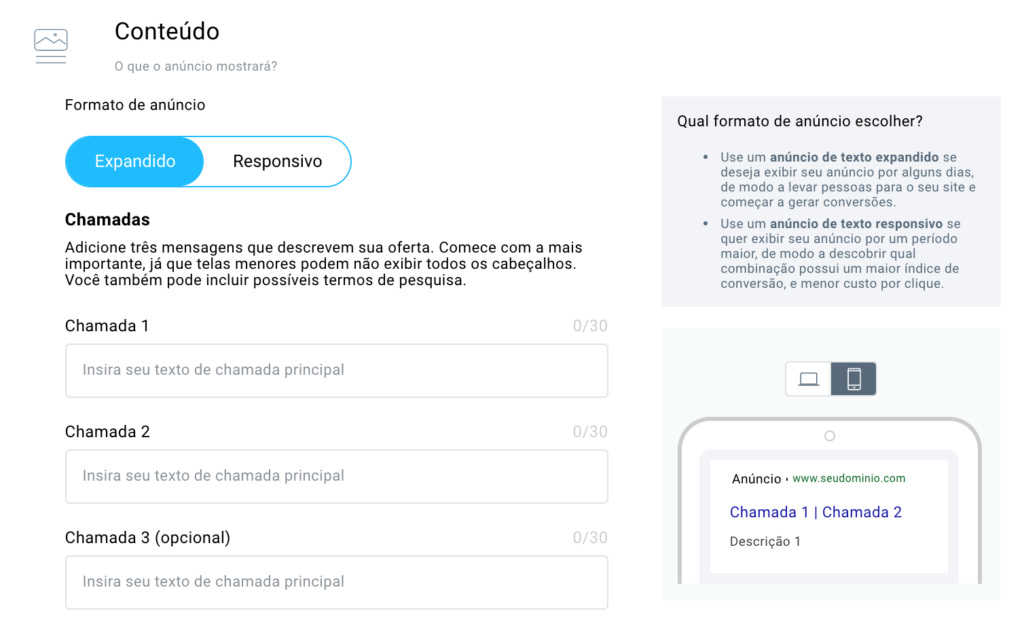Click the Chamada 2 character counter 0/30
This screenshot has width=1024, height=630.
point(590,432)
